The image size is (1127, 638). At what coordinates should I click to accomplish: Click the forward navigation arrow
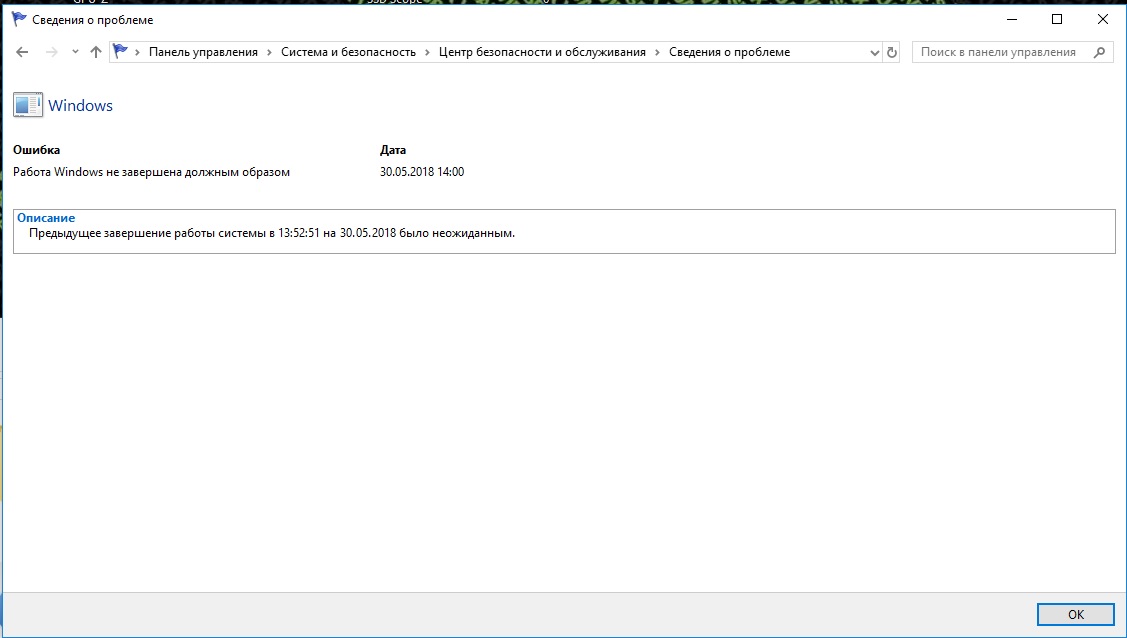click(x=51, y=52)
